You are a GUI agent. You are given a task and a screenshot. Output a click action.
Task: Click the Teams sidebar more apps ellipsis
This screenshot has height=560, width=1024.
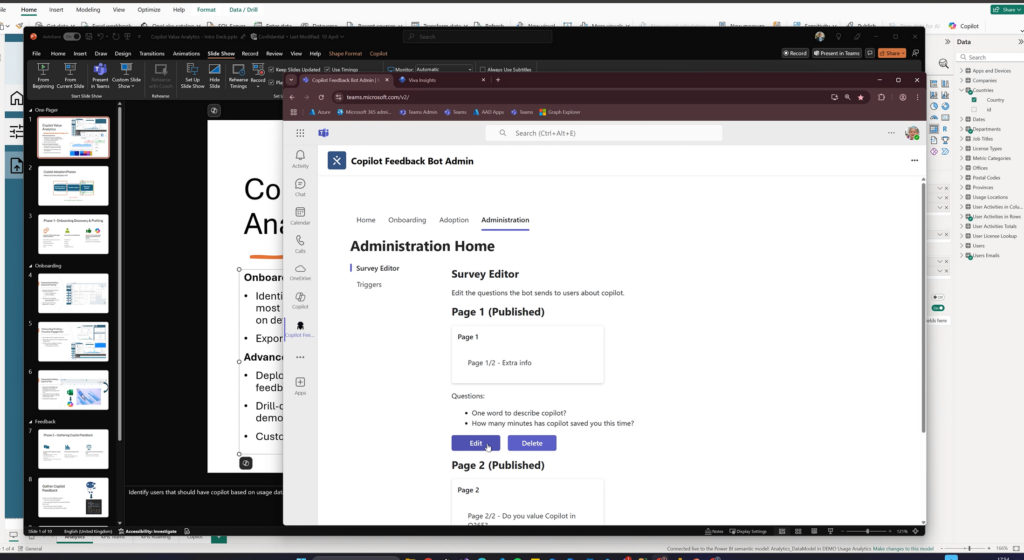click(300, 357)
